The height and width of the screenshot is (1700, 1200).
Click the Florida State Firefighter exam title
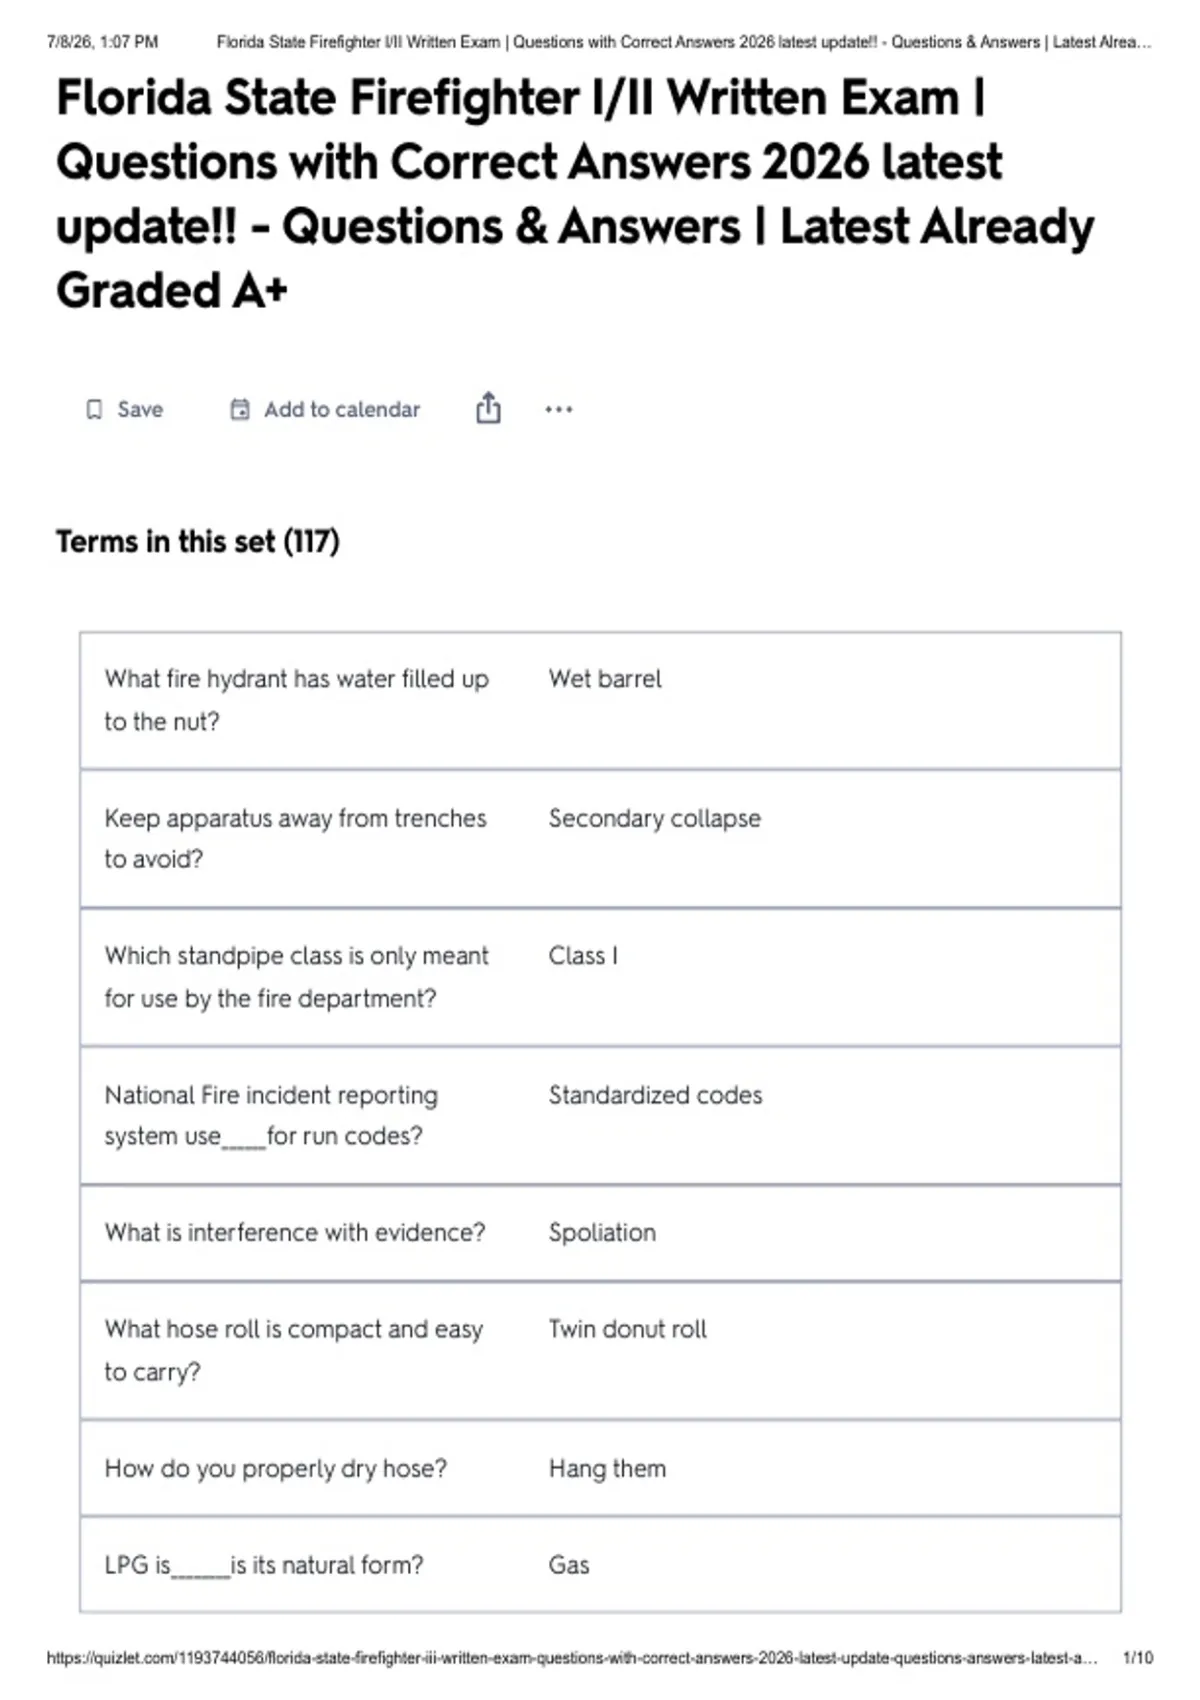click(575, 194)
